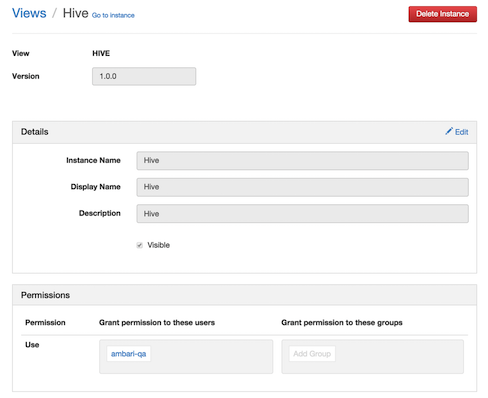The height and width of the screenshot is (398, 488).
Task: Click the red Delete Instance button
Action: 443,14
